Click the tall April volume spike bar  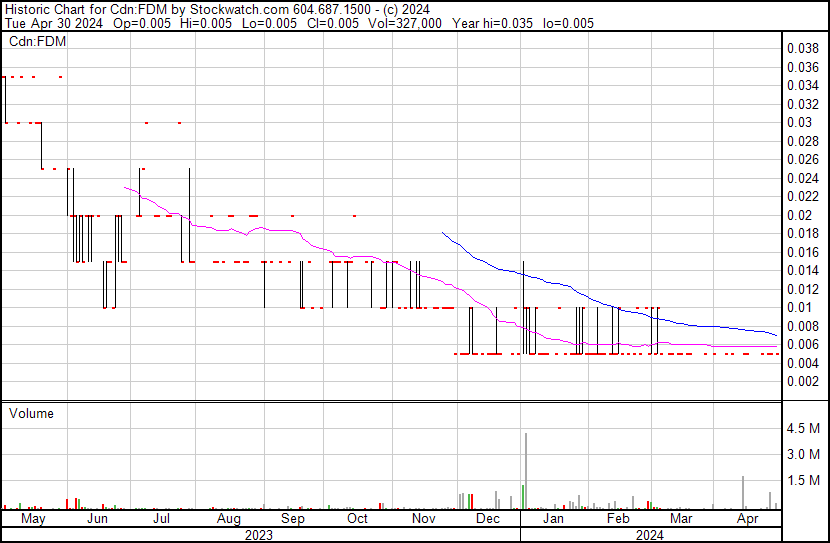tap(743, 493)
